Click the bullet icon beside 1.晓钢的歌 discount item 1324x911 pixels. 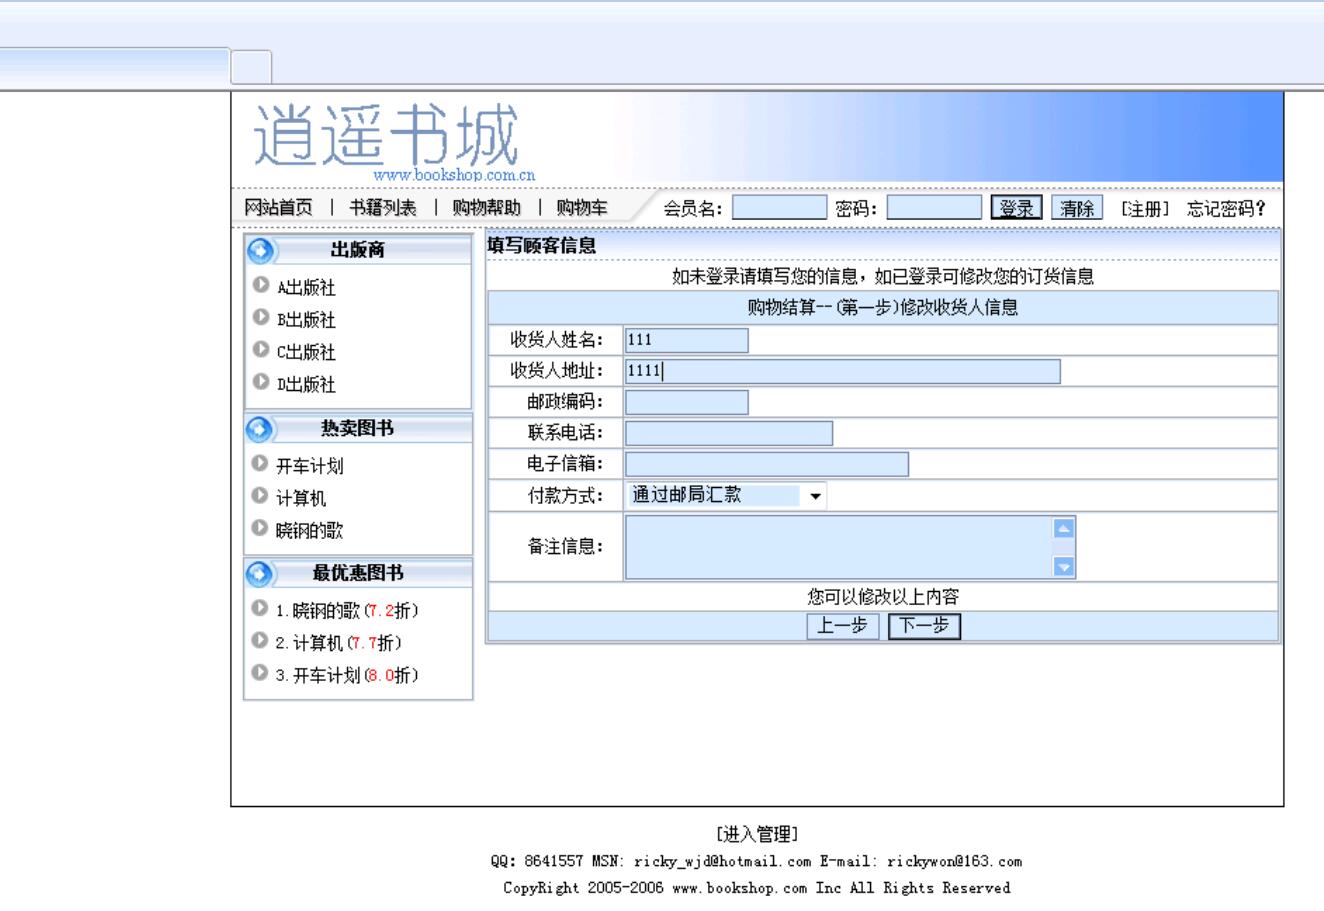[x=261, y=608]
